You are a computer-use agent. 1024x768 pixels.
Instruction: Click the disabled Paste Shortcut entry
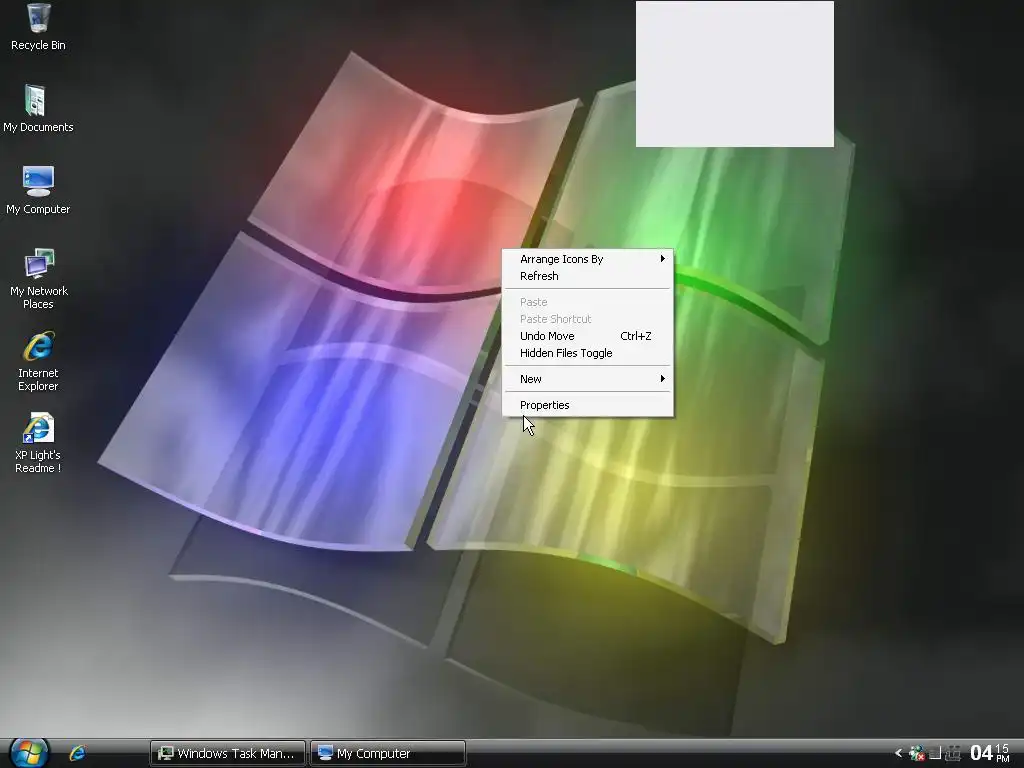click(588, 319)
